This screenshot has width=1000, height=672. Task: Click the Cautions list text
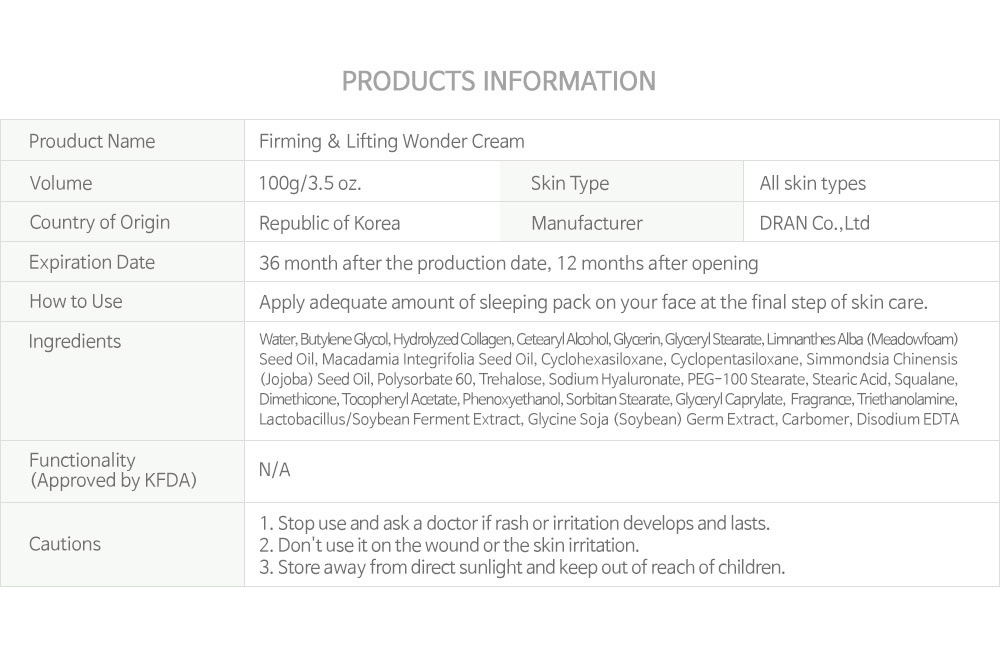click(x=522, y=545)
